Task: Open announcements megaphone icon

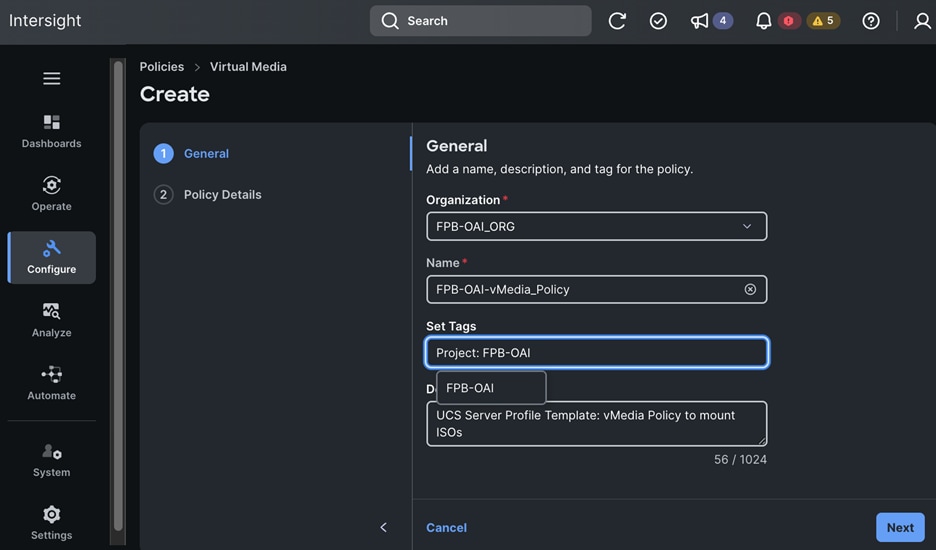Action: 699,21
